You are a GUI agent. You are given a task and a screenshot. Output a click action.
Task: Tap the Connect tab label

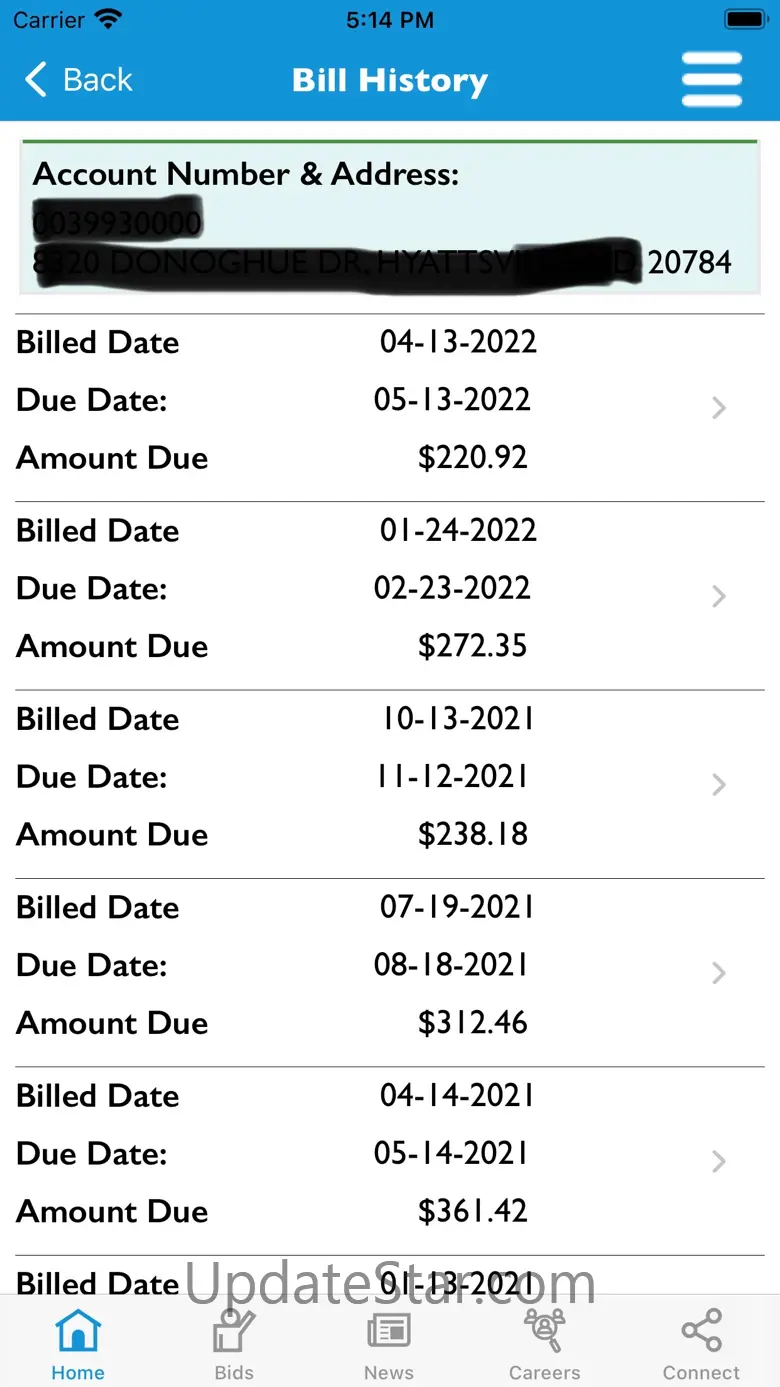701,1373
